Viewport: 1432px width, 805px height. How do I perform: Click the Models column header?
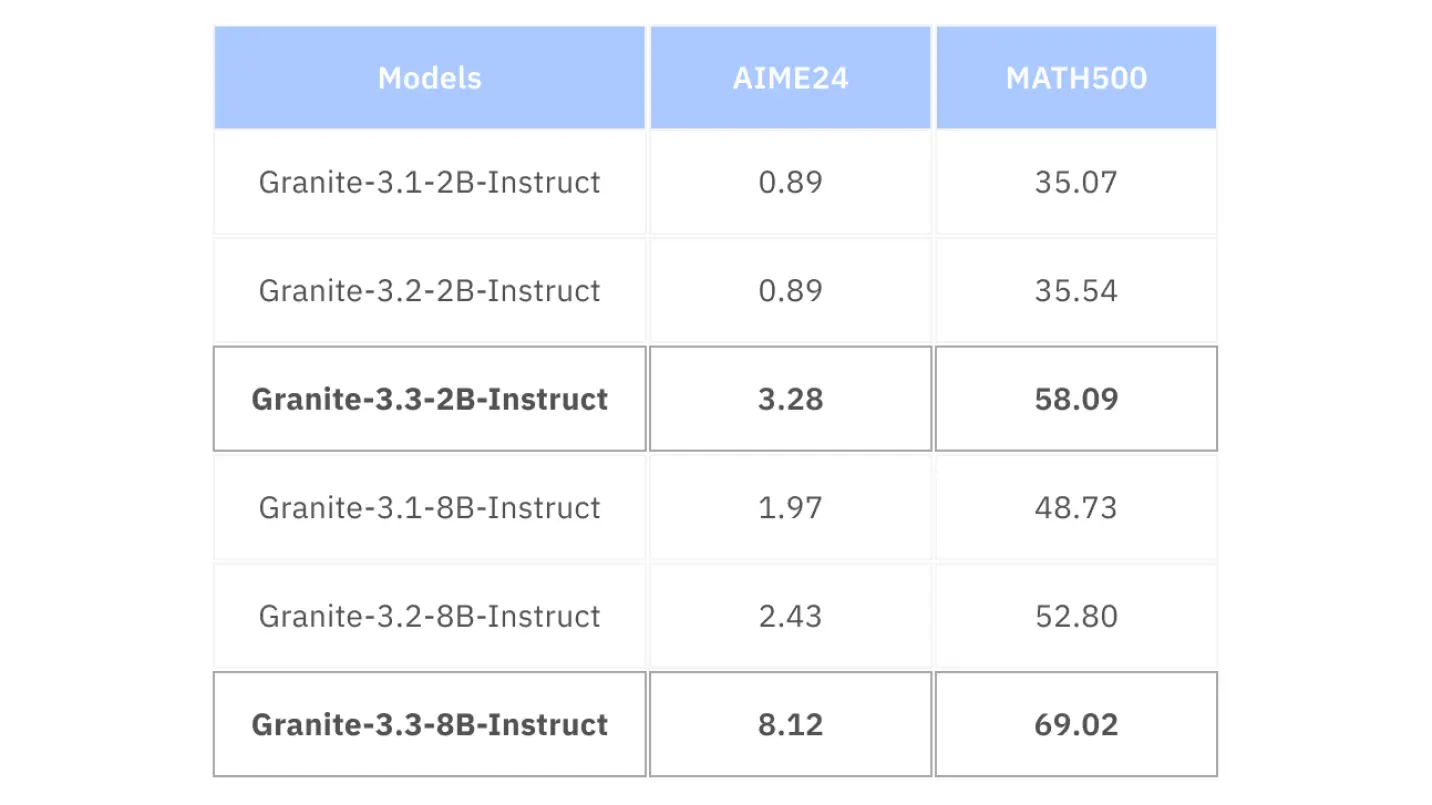tap(429, 78)
